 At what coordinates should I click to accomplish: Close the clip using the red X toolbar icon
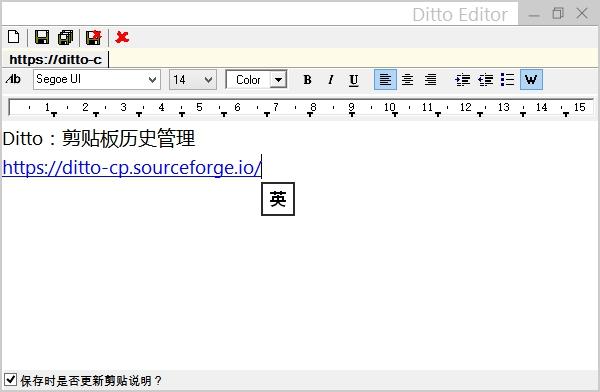pyautogui.click(x=122, y=37)
